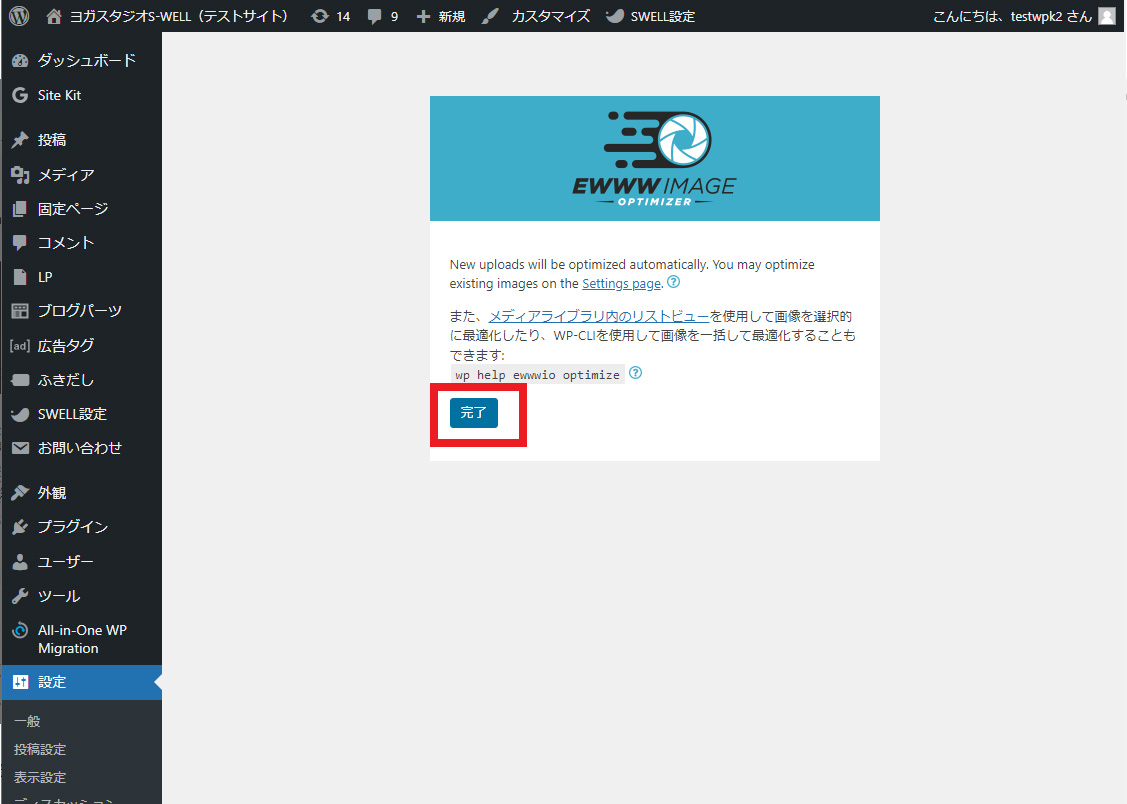Click the plug icon beside プラグイン
Image resolution: width=1127 pixels, height=804 pixels.
coord(20,527)
